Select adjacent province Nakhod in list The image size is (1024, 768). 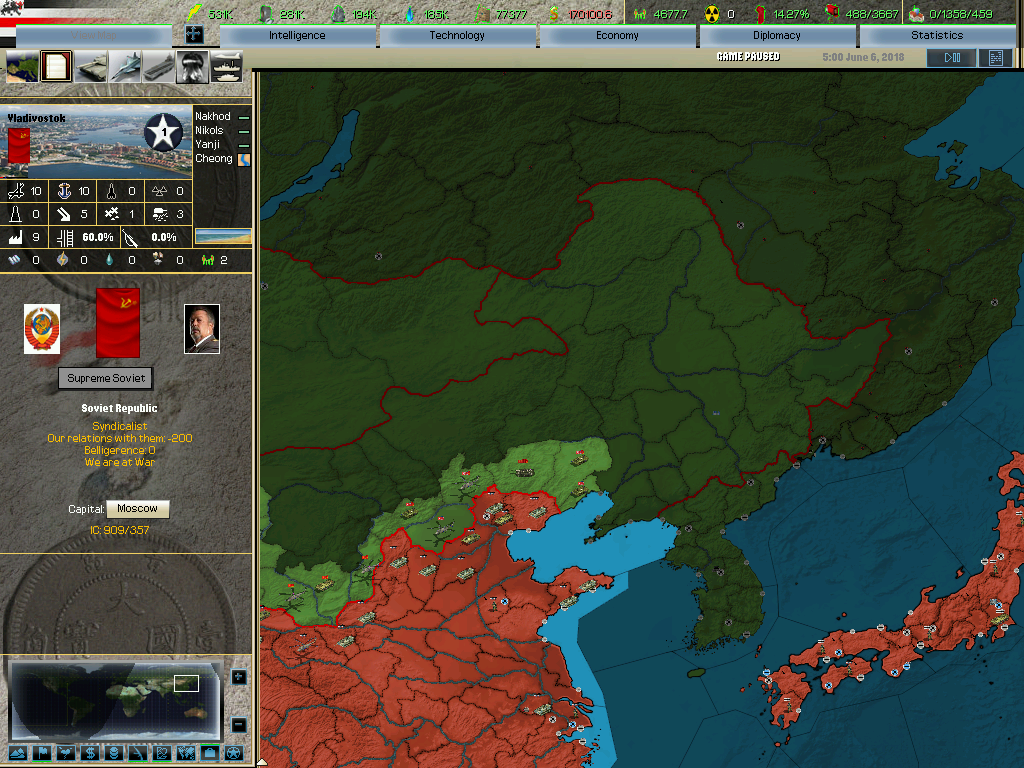(x=213, y=117)
